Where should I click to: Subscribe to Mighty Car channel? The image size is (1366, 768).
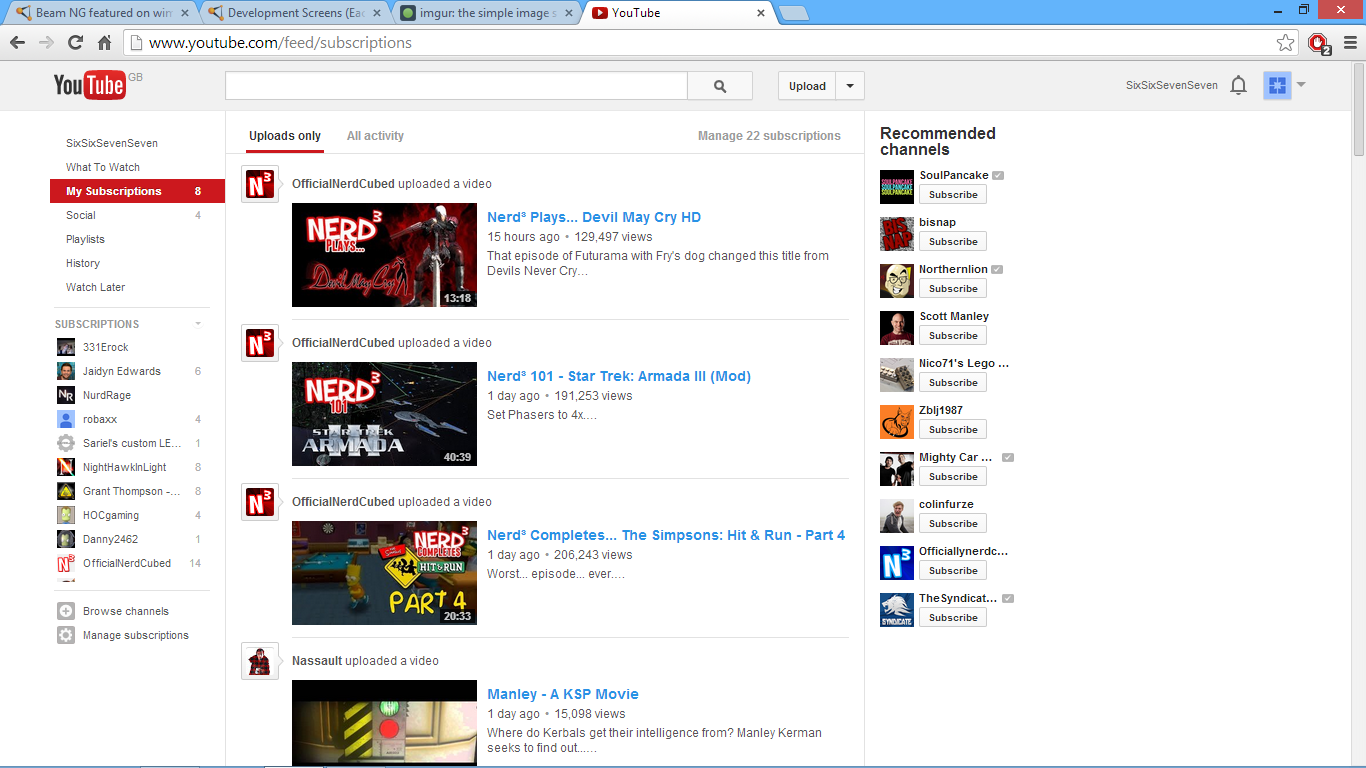point(953,477)
